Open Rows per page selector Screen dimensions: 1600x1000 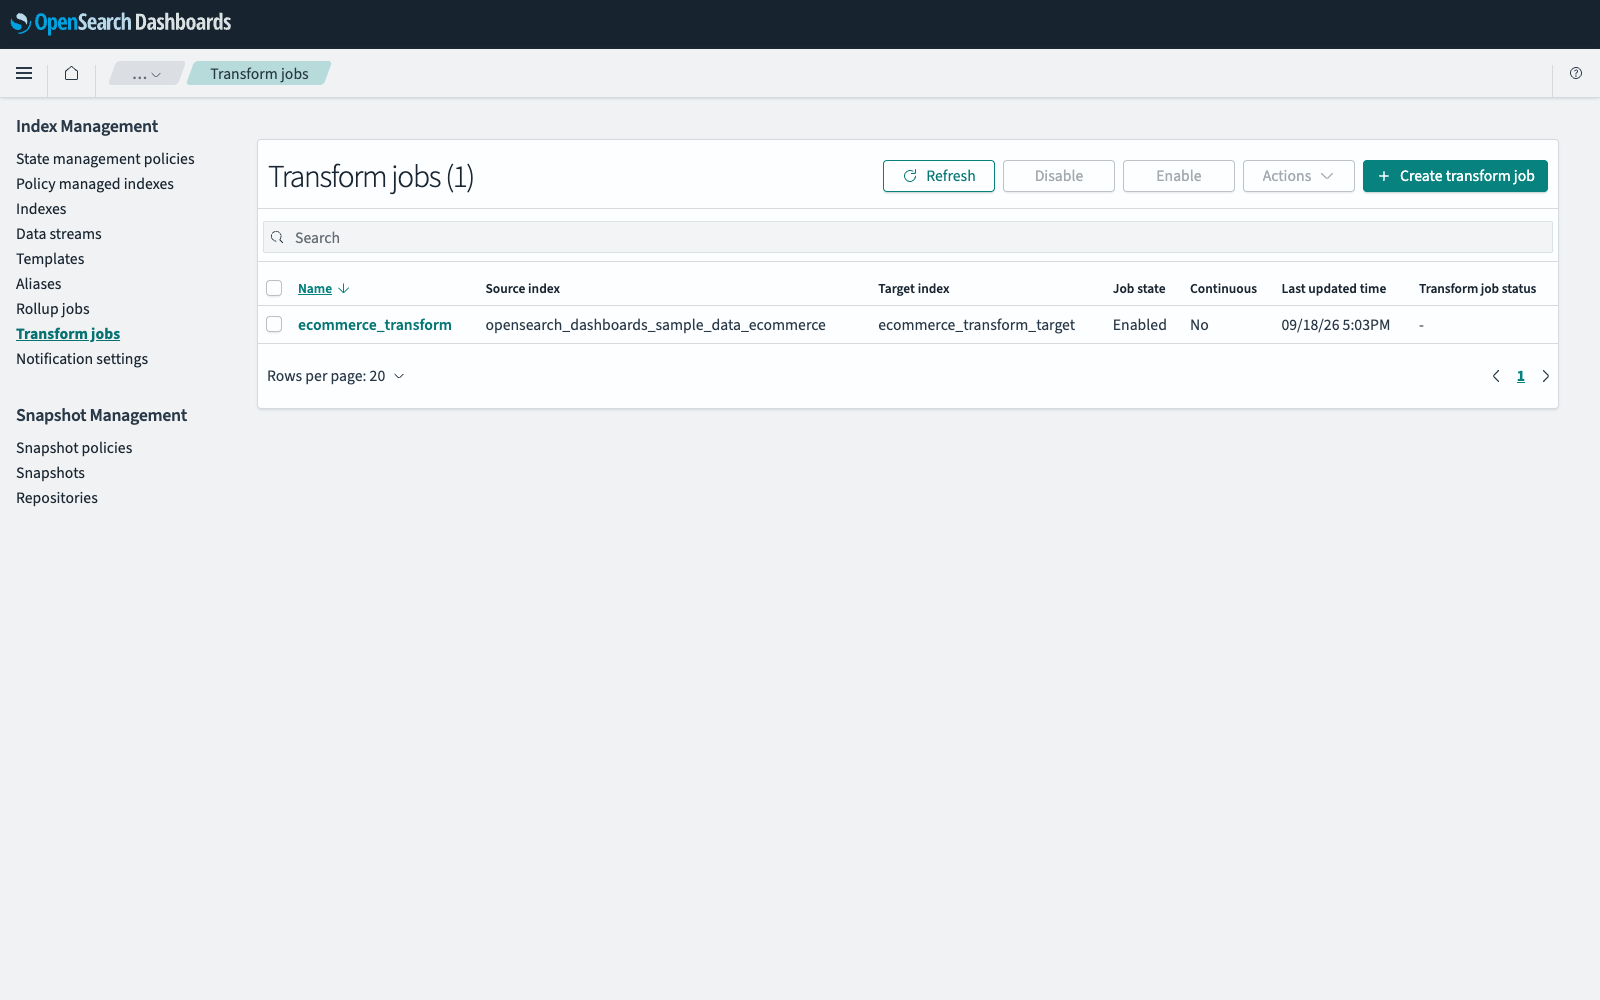(x=336, y=376)
